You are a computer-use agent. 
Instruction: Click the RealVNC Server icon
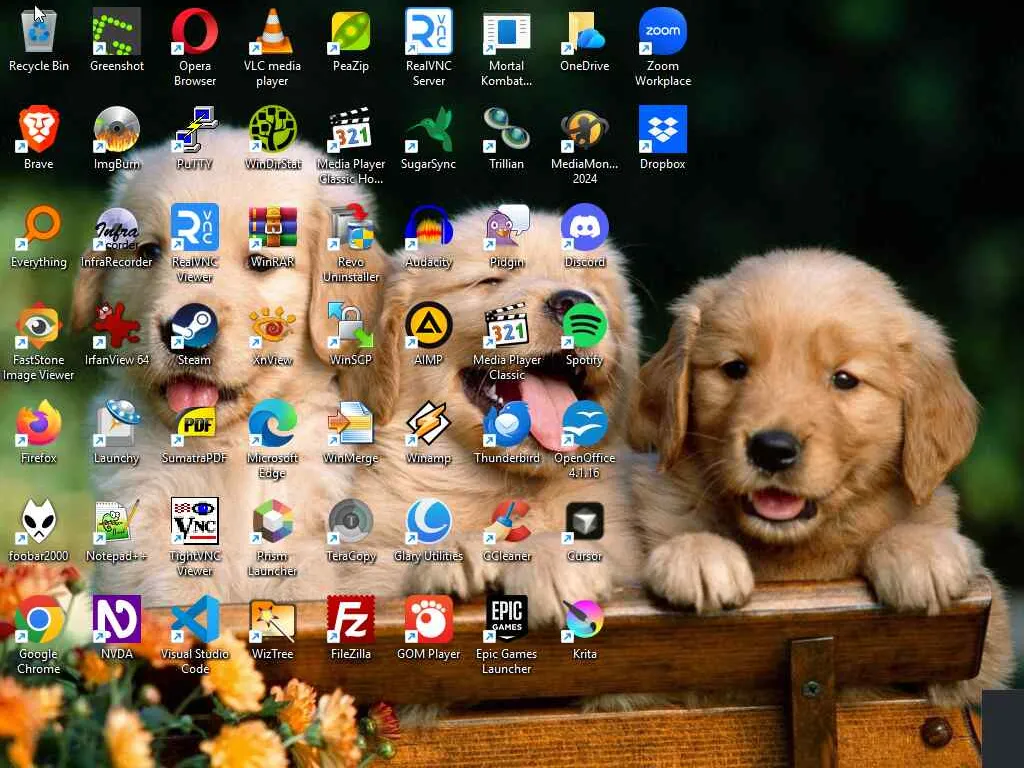click(428, 31)
